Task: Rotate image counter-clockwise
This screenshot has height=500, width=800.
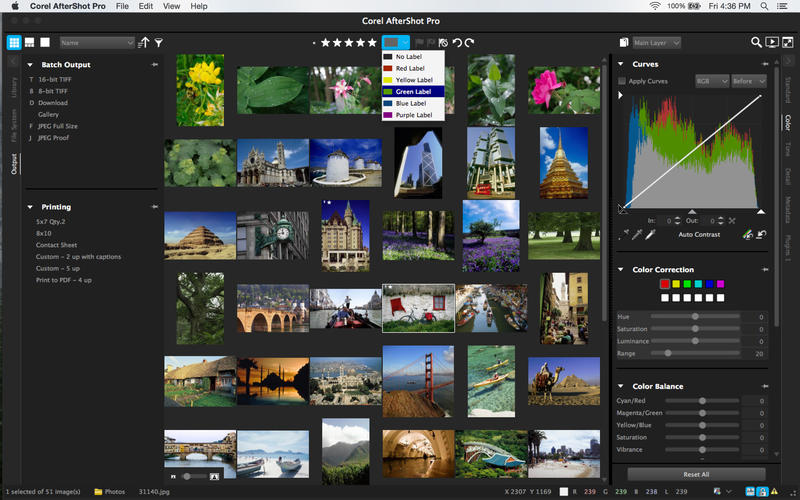Action: click(457, 43)
